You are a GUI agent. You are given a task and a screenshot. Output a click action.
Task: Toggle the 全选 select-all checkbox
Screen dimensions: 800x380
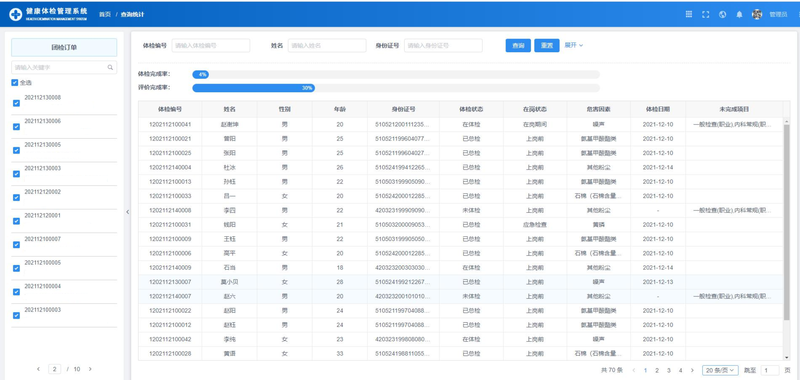[14, 83]
